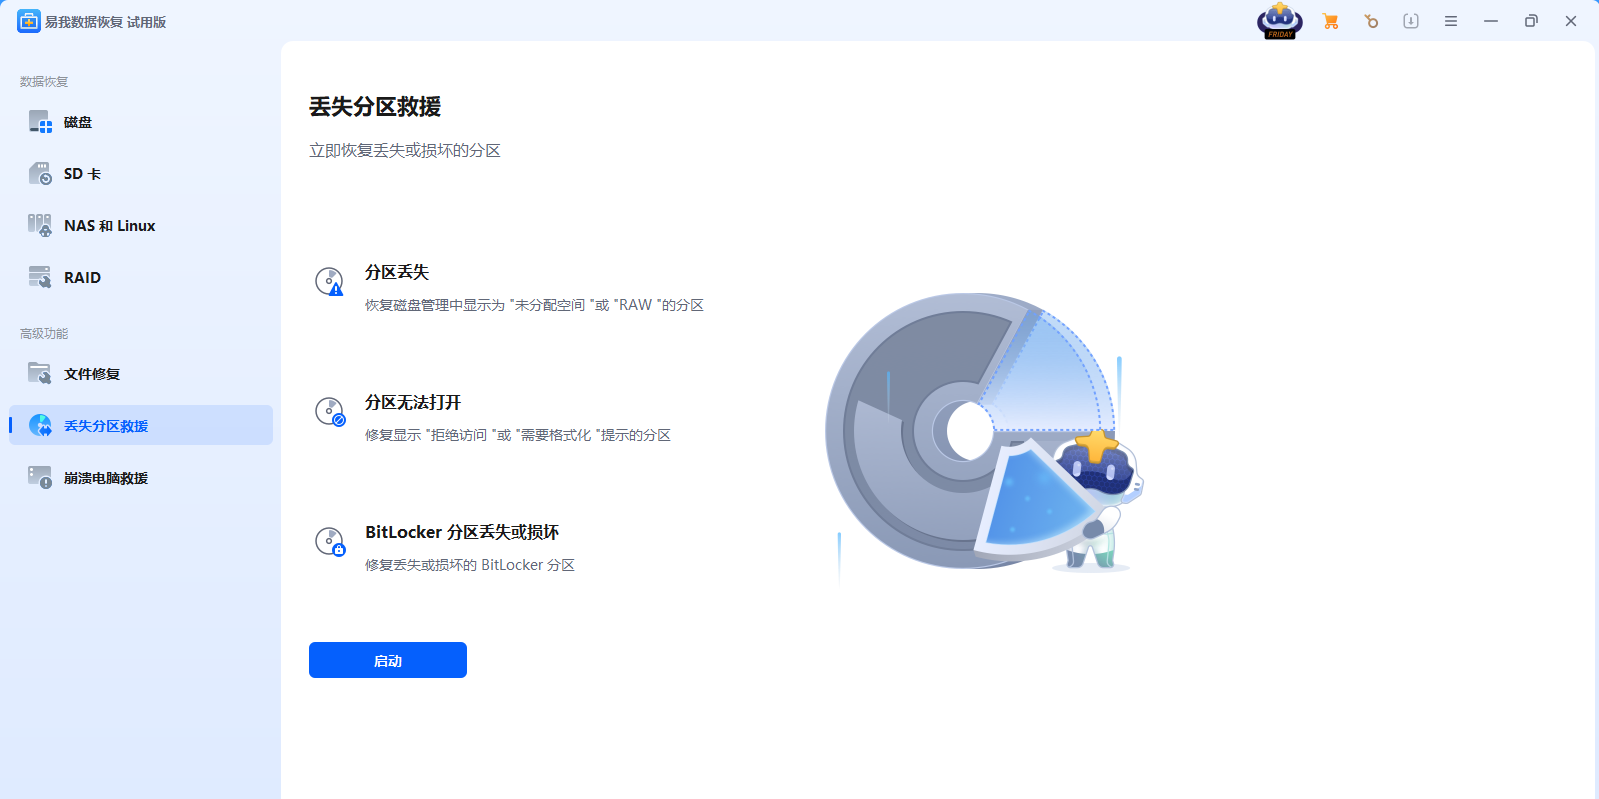Click the lost partition rescue pie icon

[x=40, y=425]
